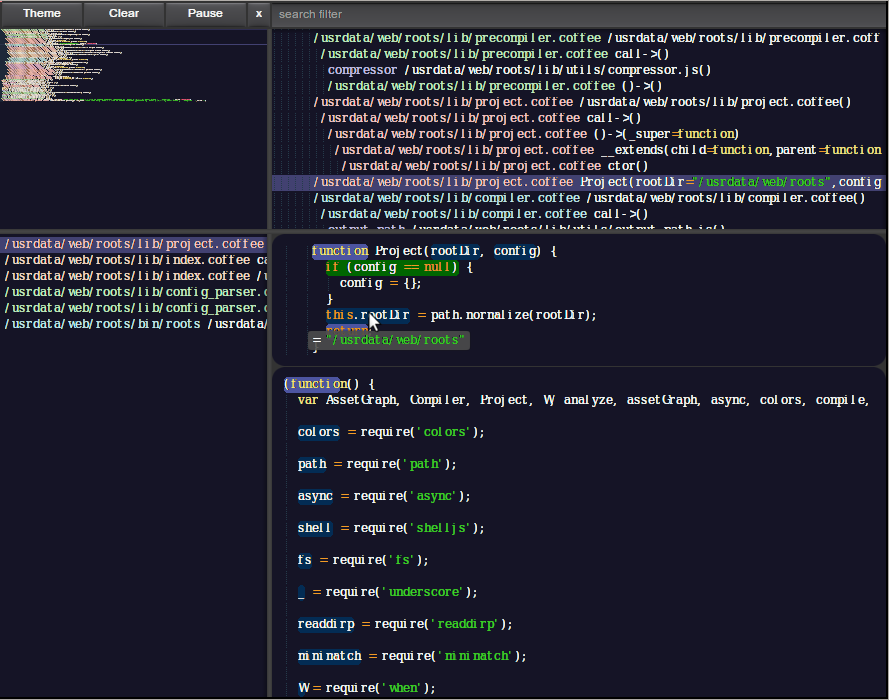
Task: Select the highlighted Project(rootDir=...) trace line
Action: (578, 183)
